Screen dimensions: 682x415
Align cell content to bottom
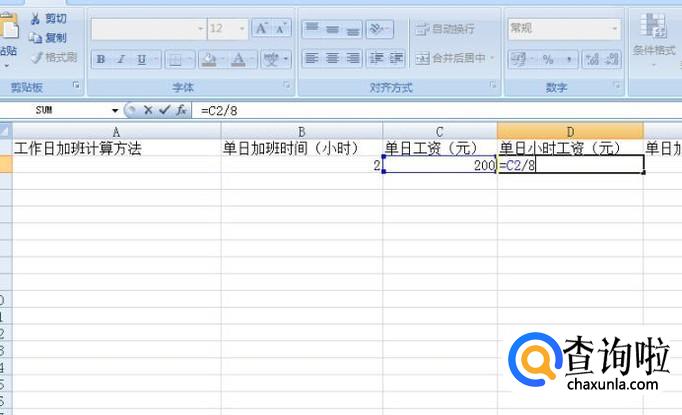point(352,29)
